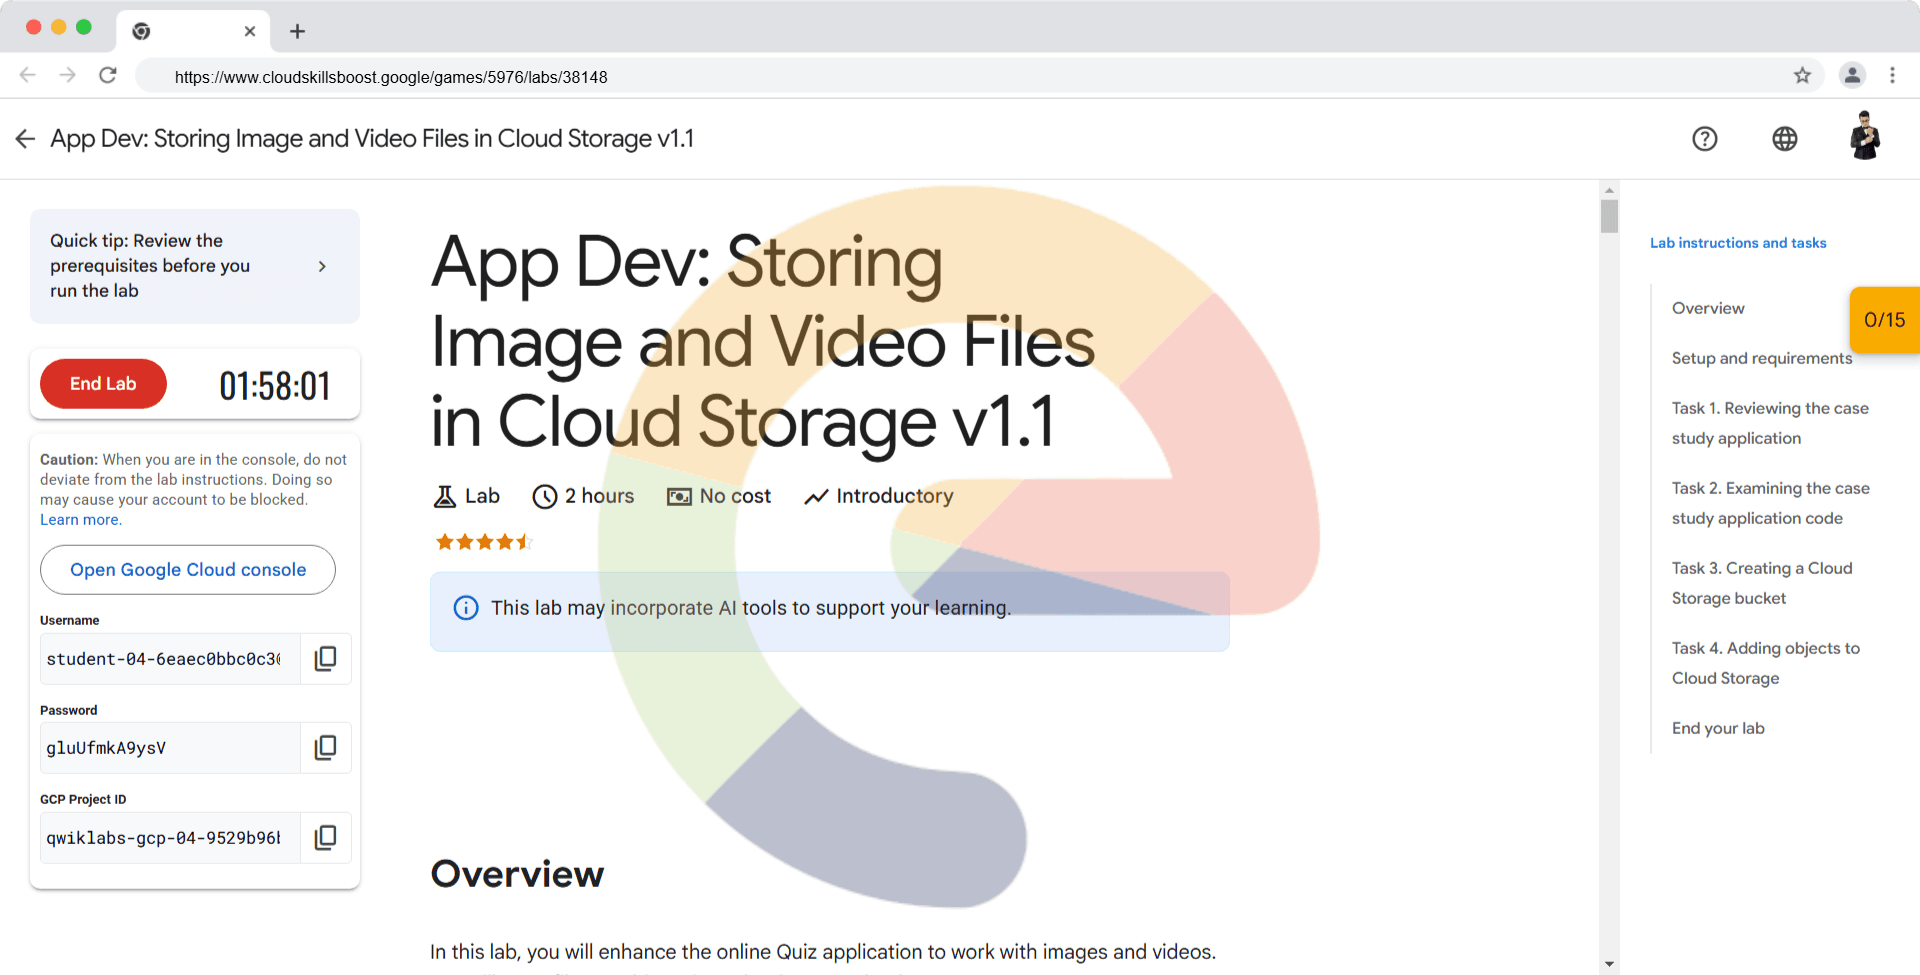Open a new browser tab
1920x975 pixels.
point(297,31)
